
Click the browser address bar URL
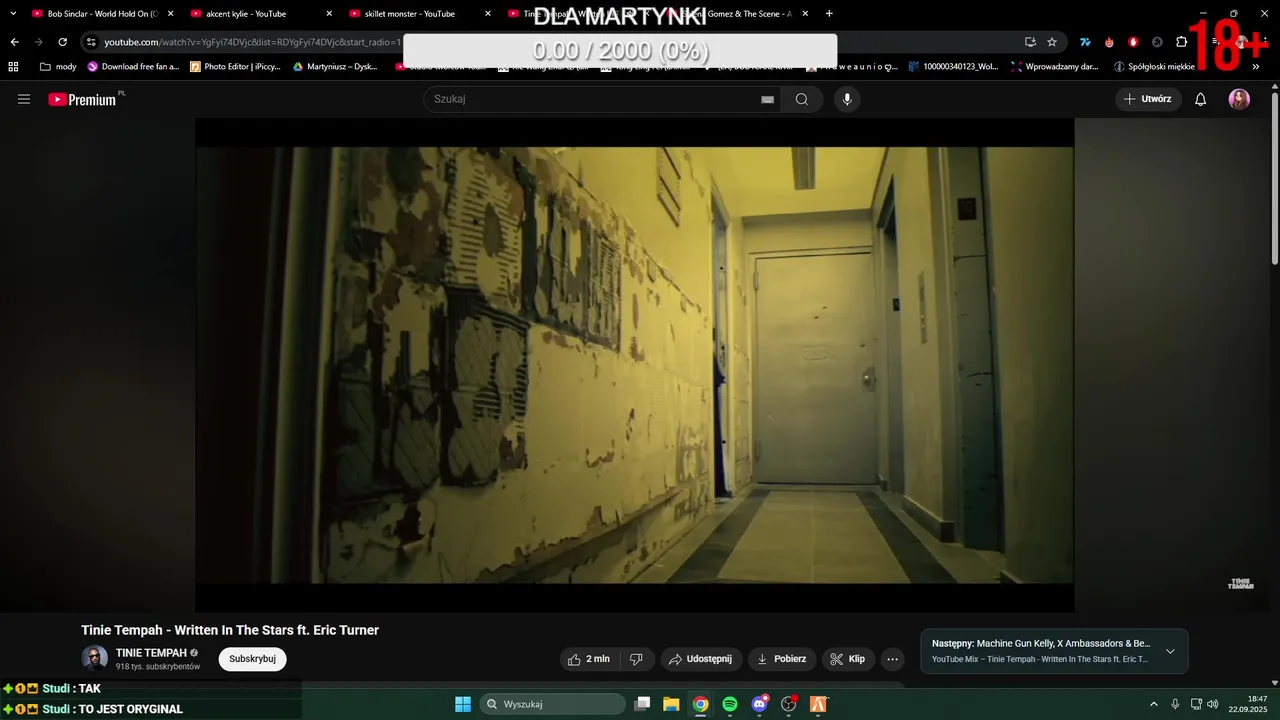click(252, 42)
